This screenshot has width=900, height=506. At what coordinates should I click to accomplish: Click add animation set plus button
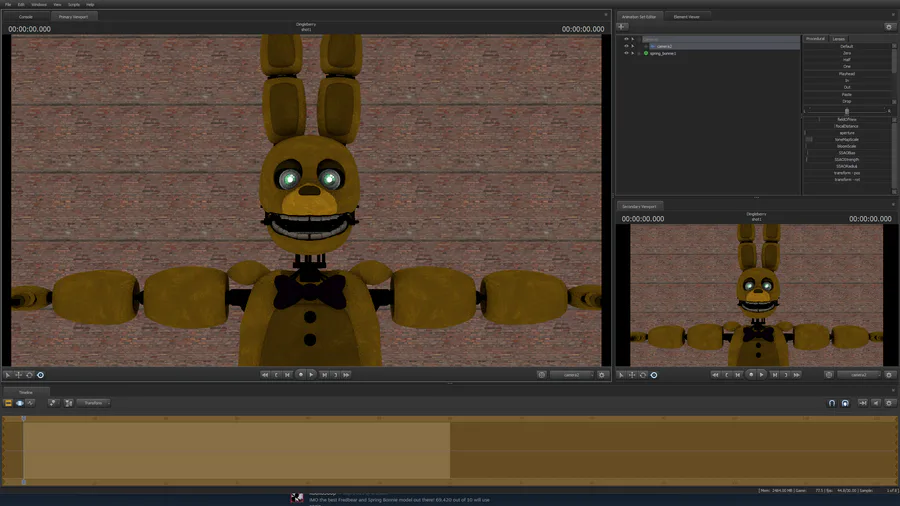pos(622,27)
